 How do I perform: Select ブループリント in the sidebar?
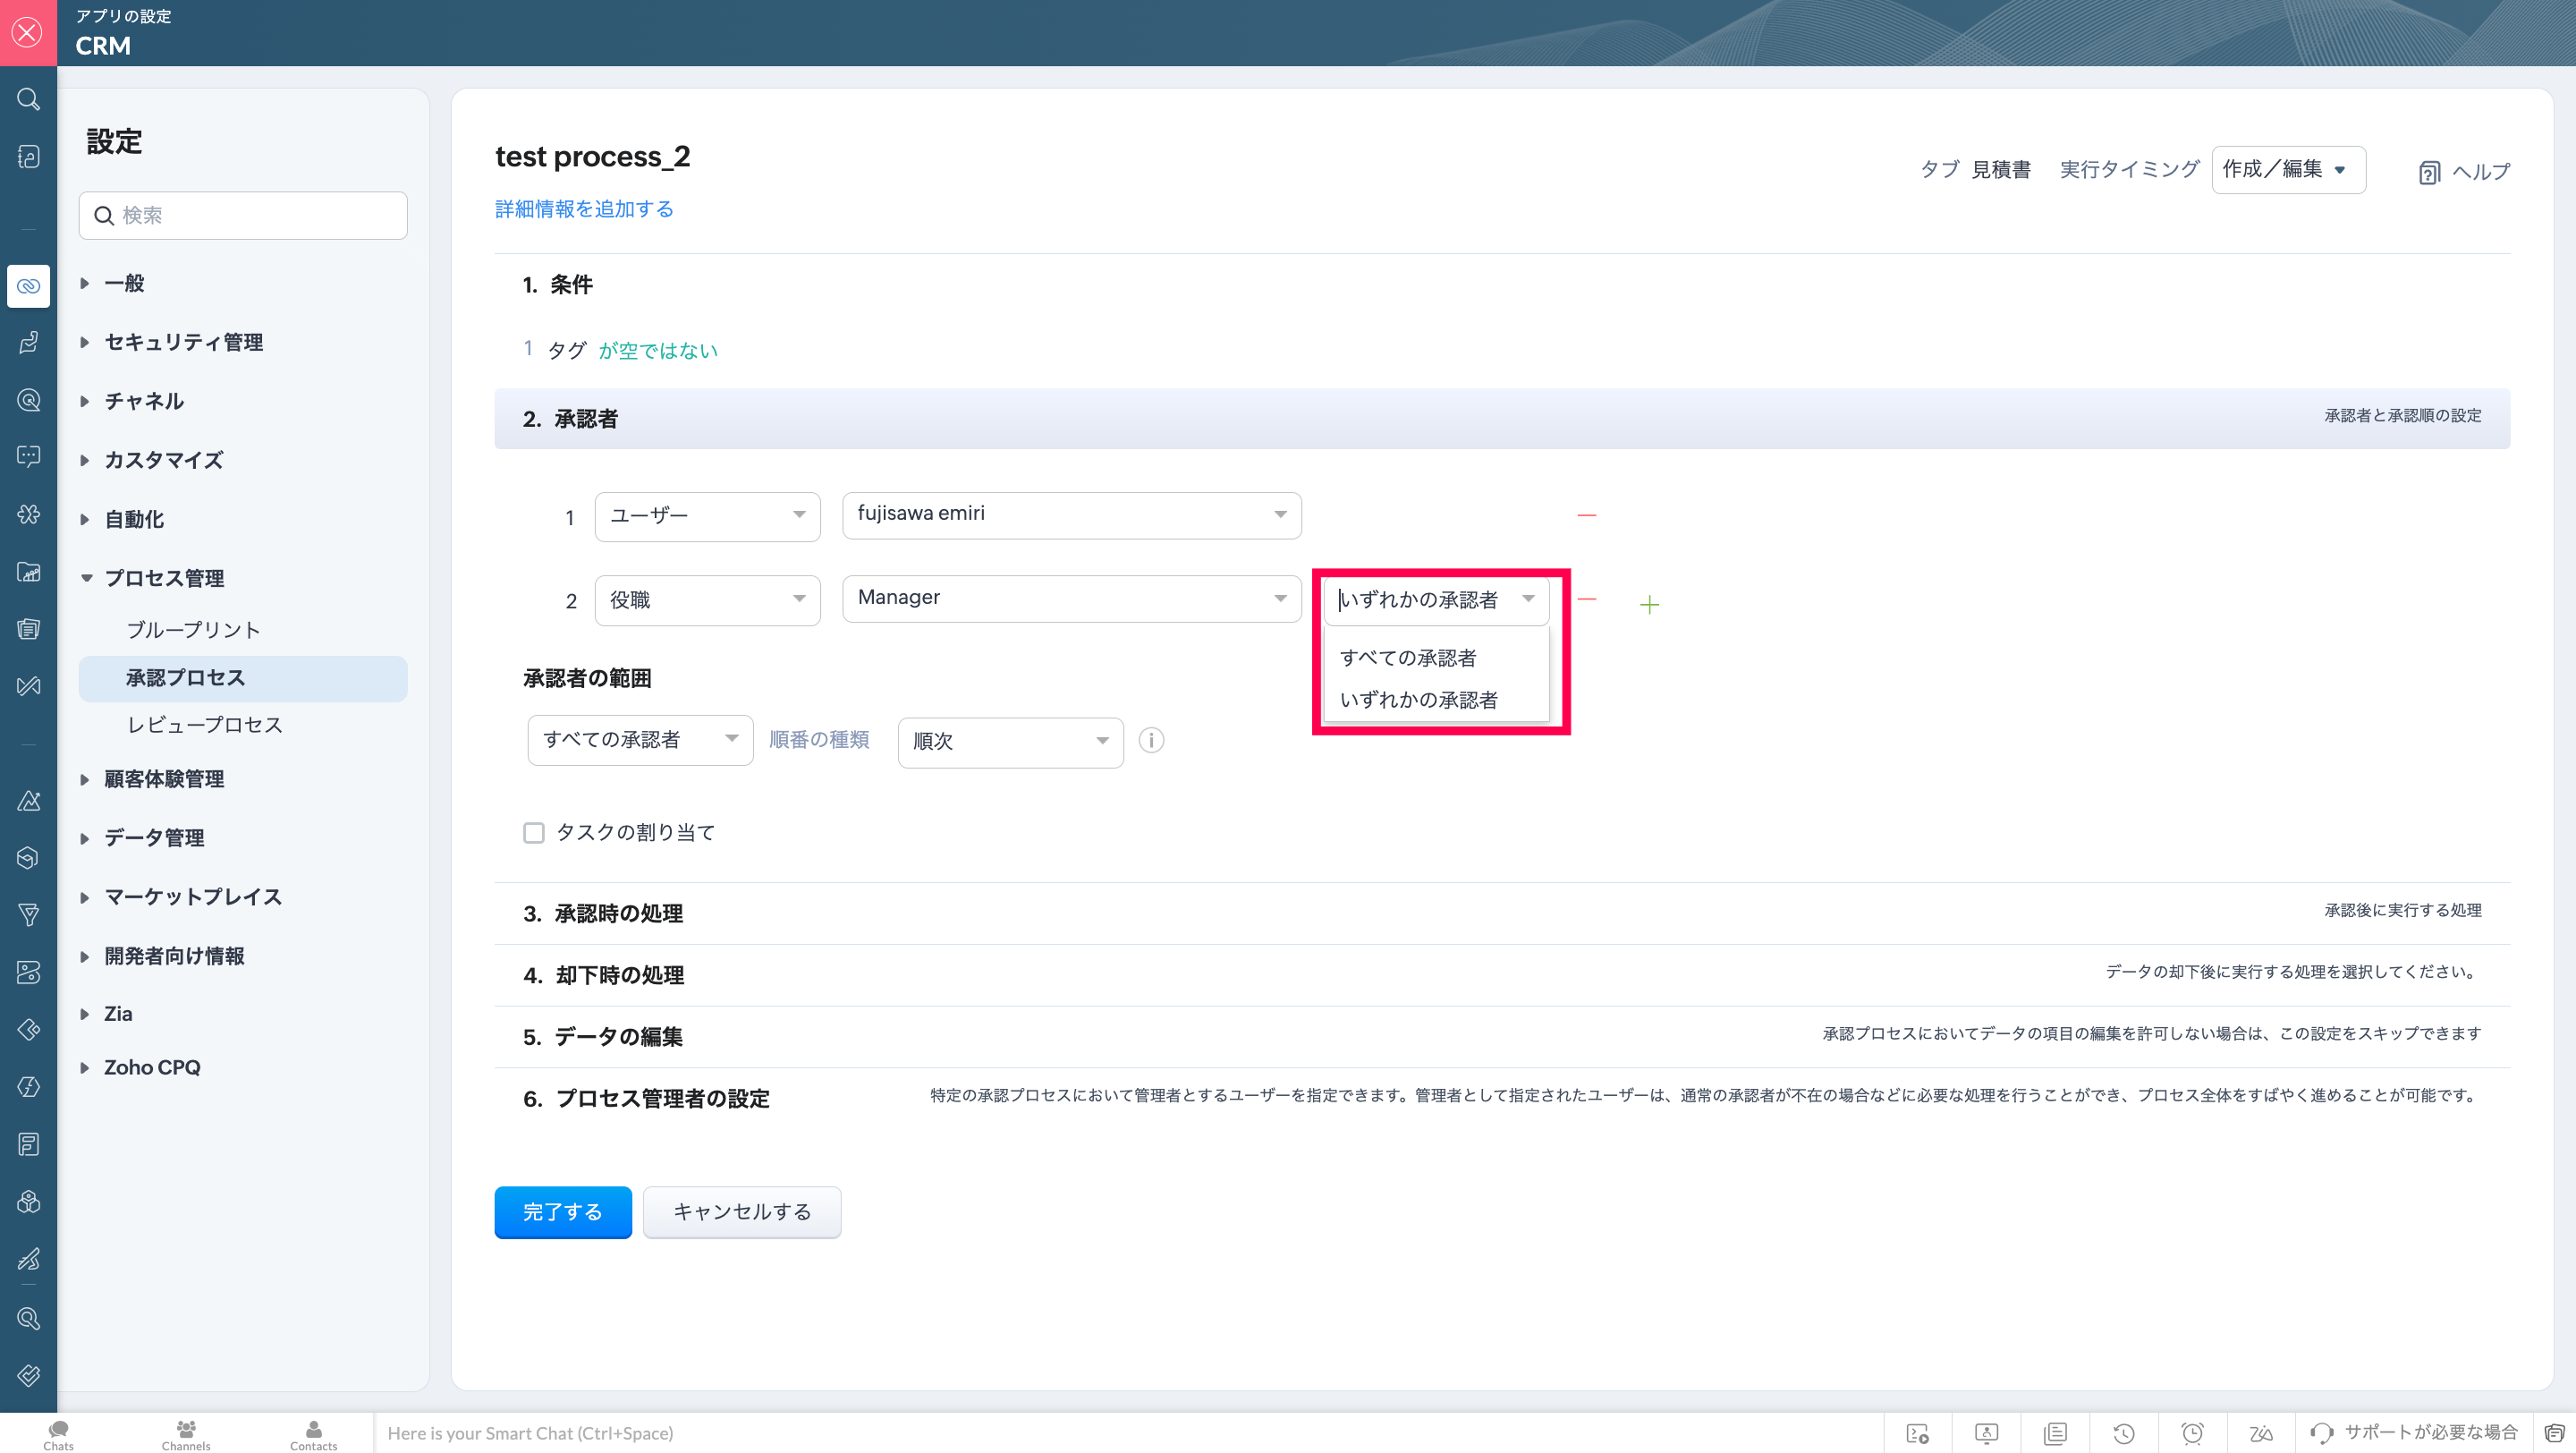coord(193,629)
